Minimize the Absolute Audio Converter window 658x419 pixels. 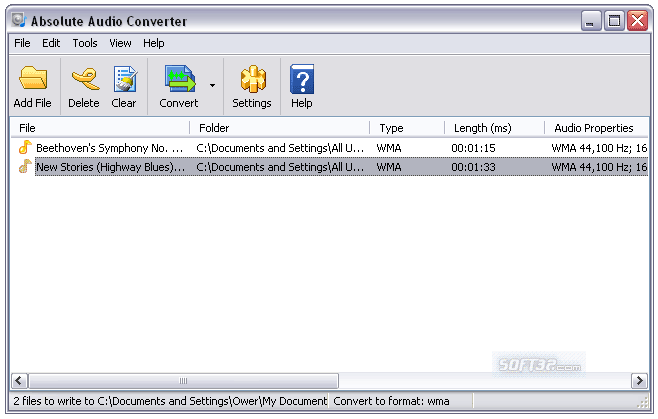[591, 21]
